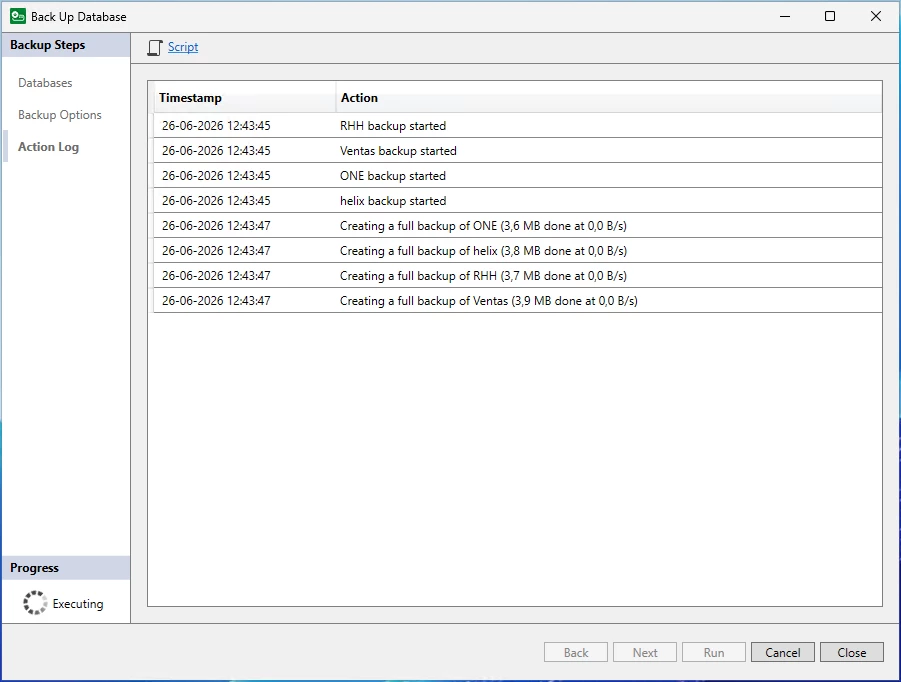901x682 pixels.
Task: Cancel the running backup
Action: click(x=783, y=652)
